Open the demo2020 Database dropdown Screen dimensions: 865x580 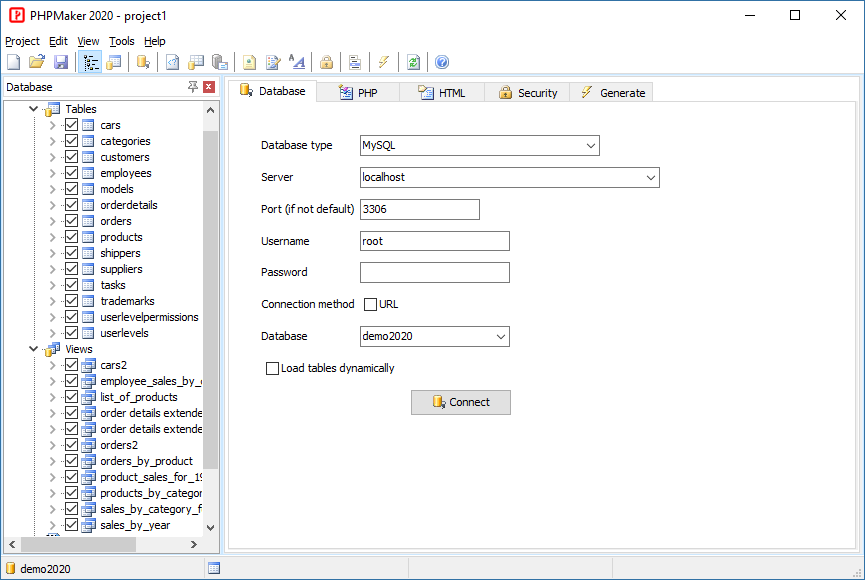[500, 337]
